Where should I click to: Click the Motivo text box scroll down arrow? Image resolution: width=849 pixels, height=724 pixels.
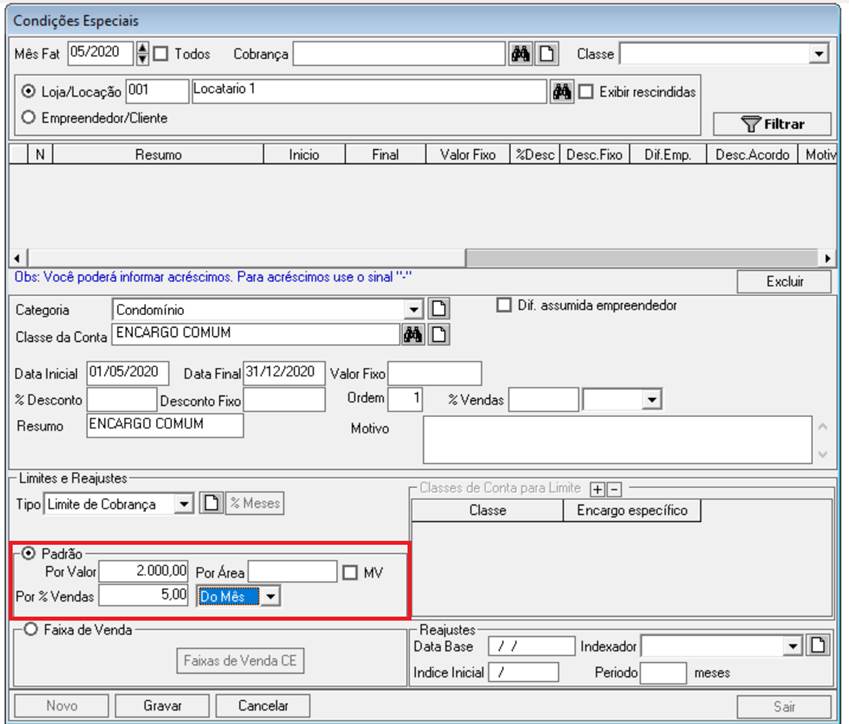(822, 454)
